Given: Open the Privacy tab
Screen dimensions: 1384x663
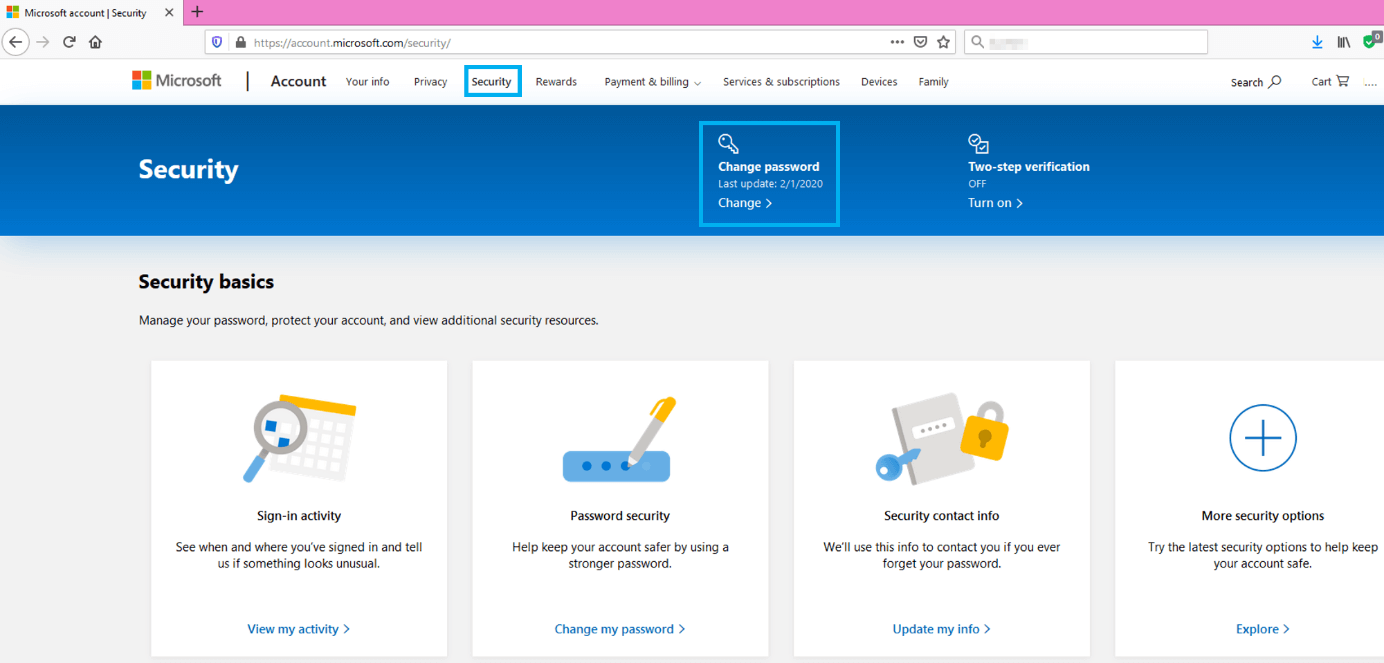Looking at the screenshot, I should pyautogui.click(x=430, y=82).
